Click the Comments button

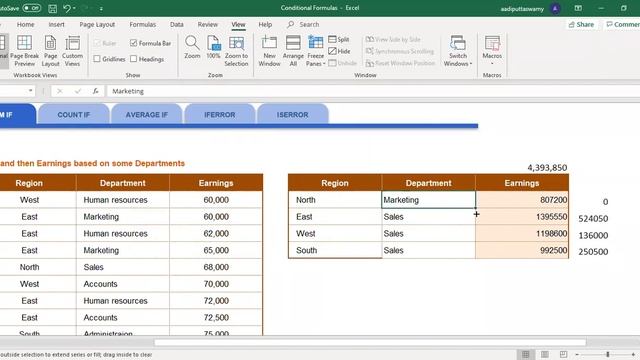coord(622,24)
